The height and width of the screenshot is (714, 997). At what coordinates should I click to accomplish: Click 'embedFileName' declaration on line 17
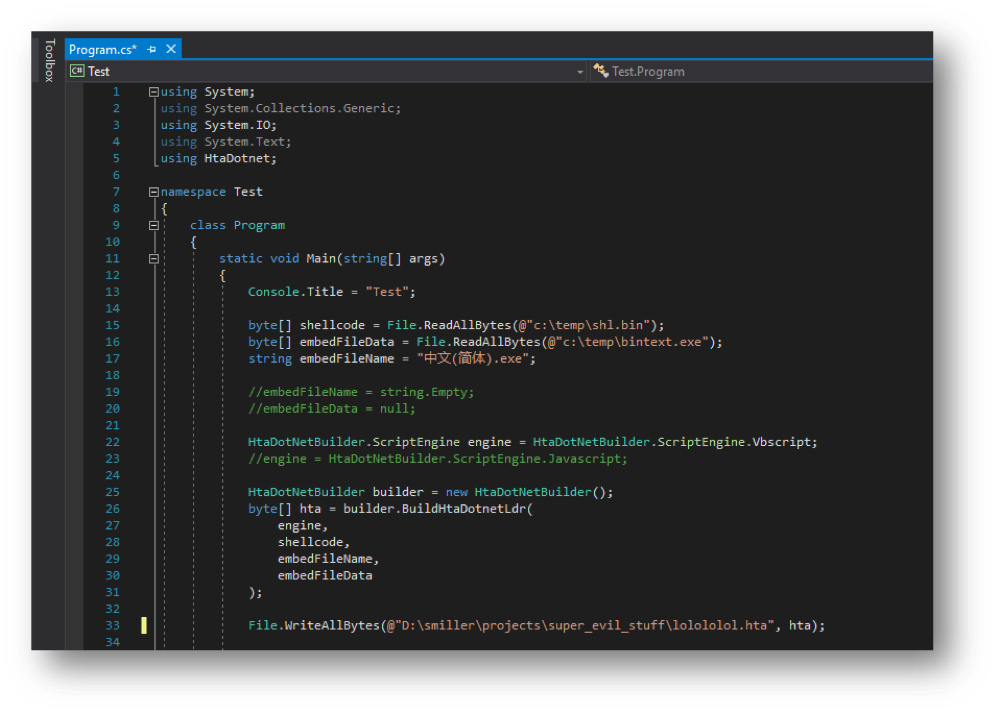tap(347, 359)
